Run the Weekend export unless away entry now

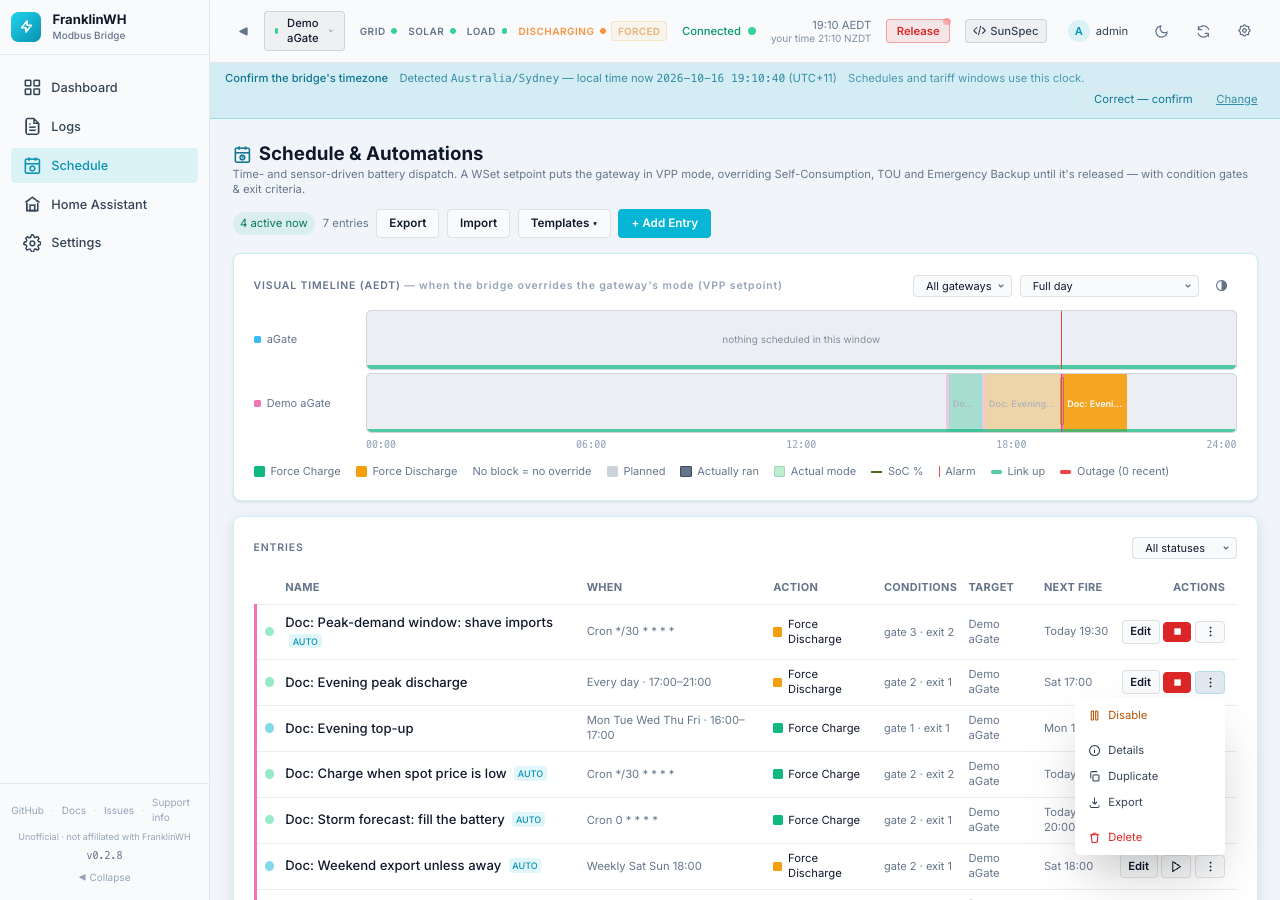(1176, 867)
